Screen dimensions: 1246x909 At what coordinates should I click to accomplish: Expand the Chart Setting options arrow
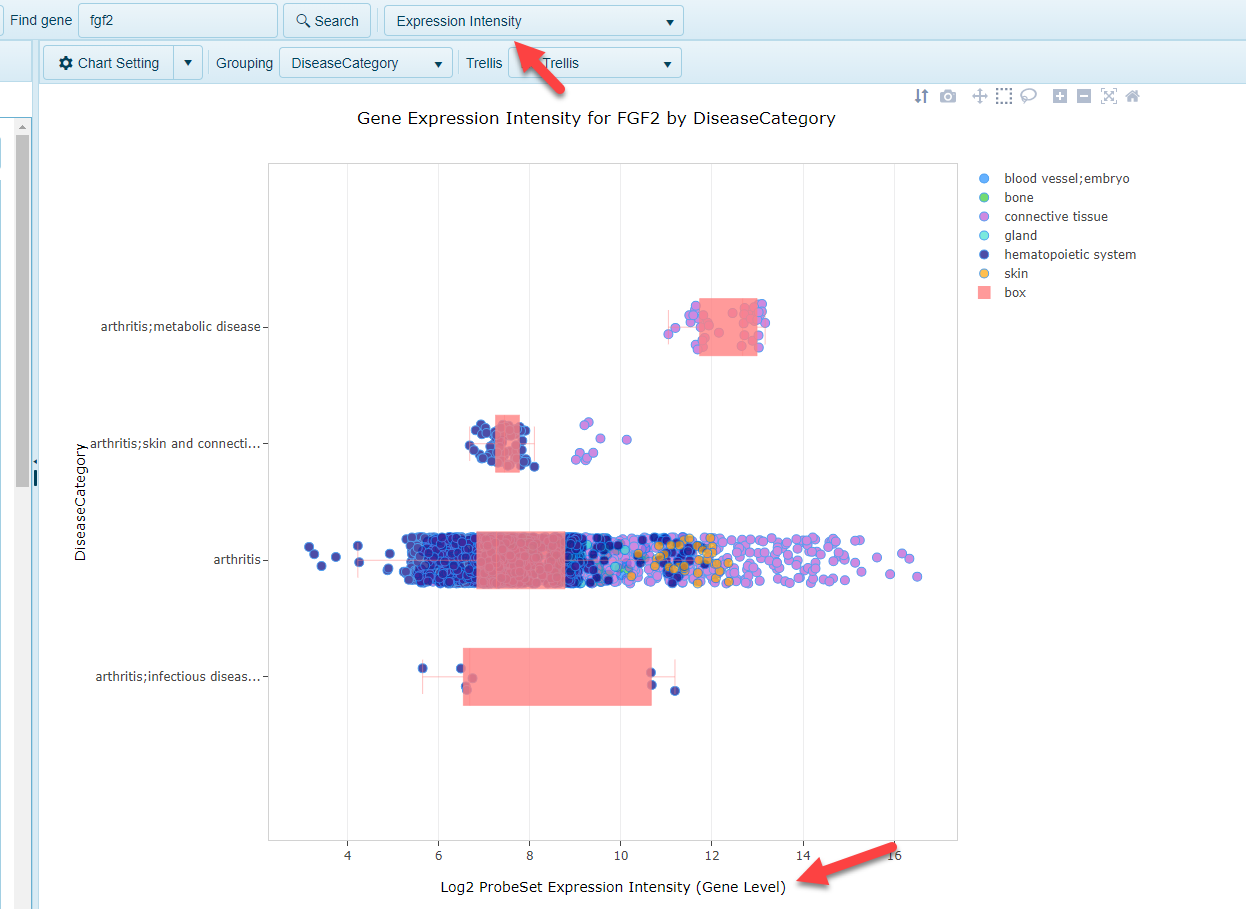(188, 62)
